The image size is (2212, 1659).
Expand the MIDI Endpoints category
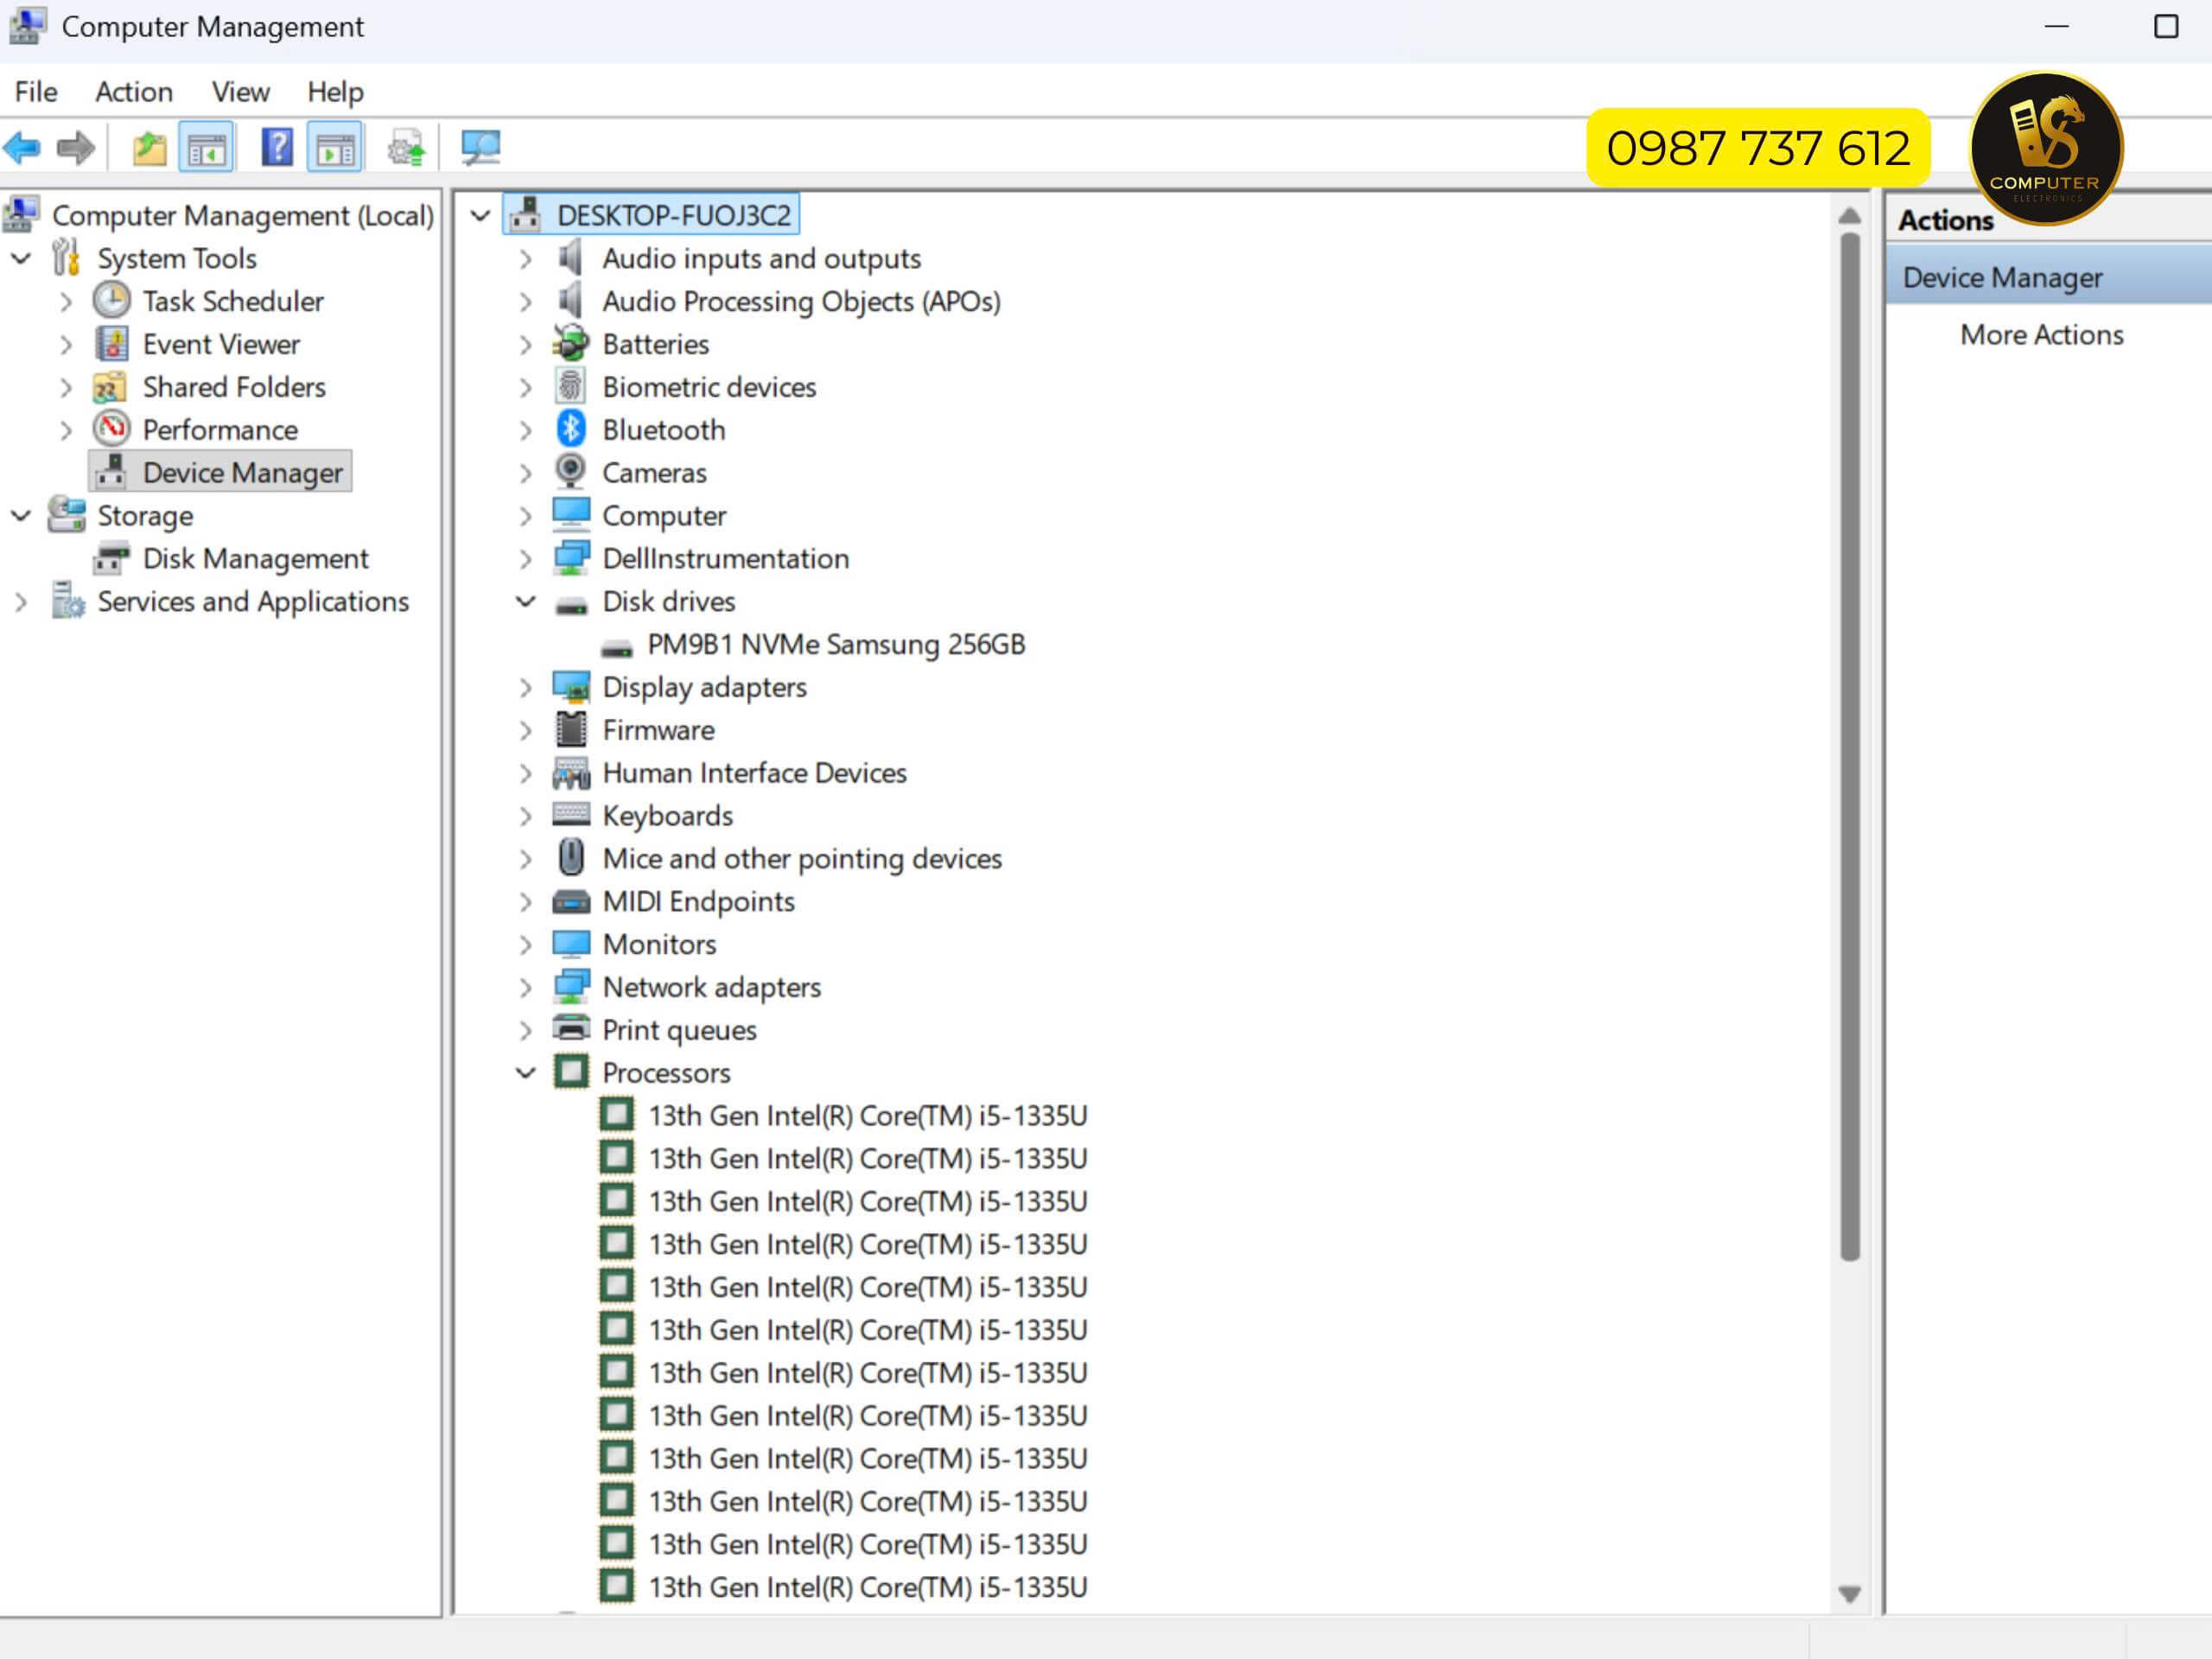point(525,902)
